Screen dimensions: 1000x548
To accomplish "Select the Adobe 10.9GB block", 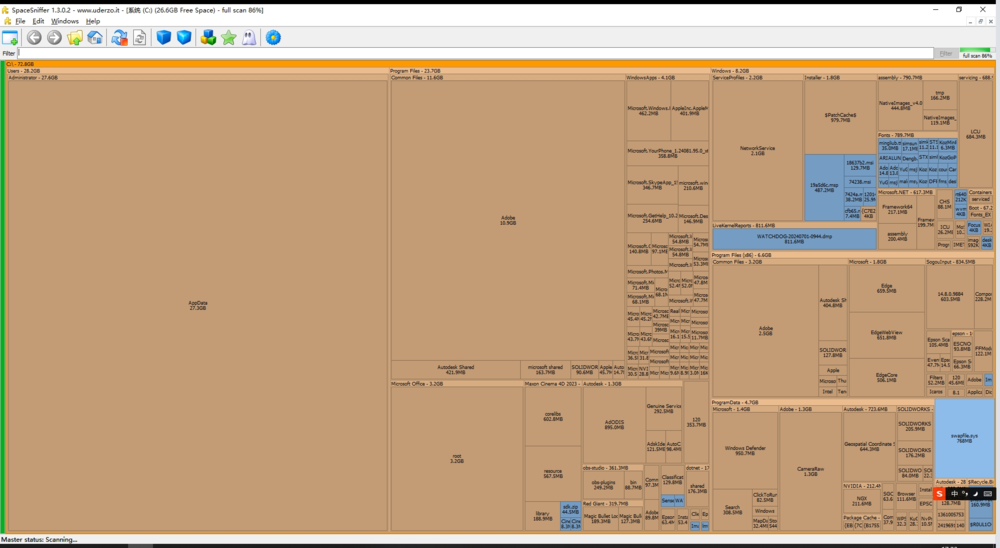I will [x=508, y=220].
